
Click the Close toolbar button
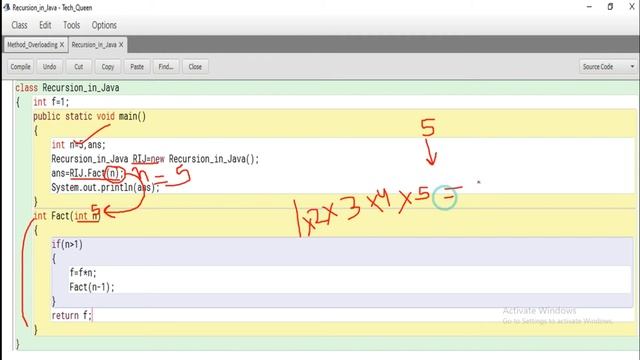pos(195,67)
